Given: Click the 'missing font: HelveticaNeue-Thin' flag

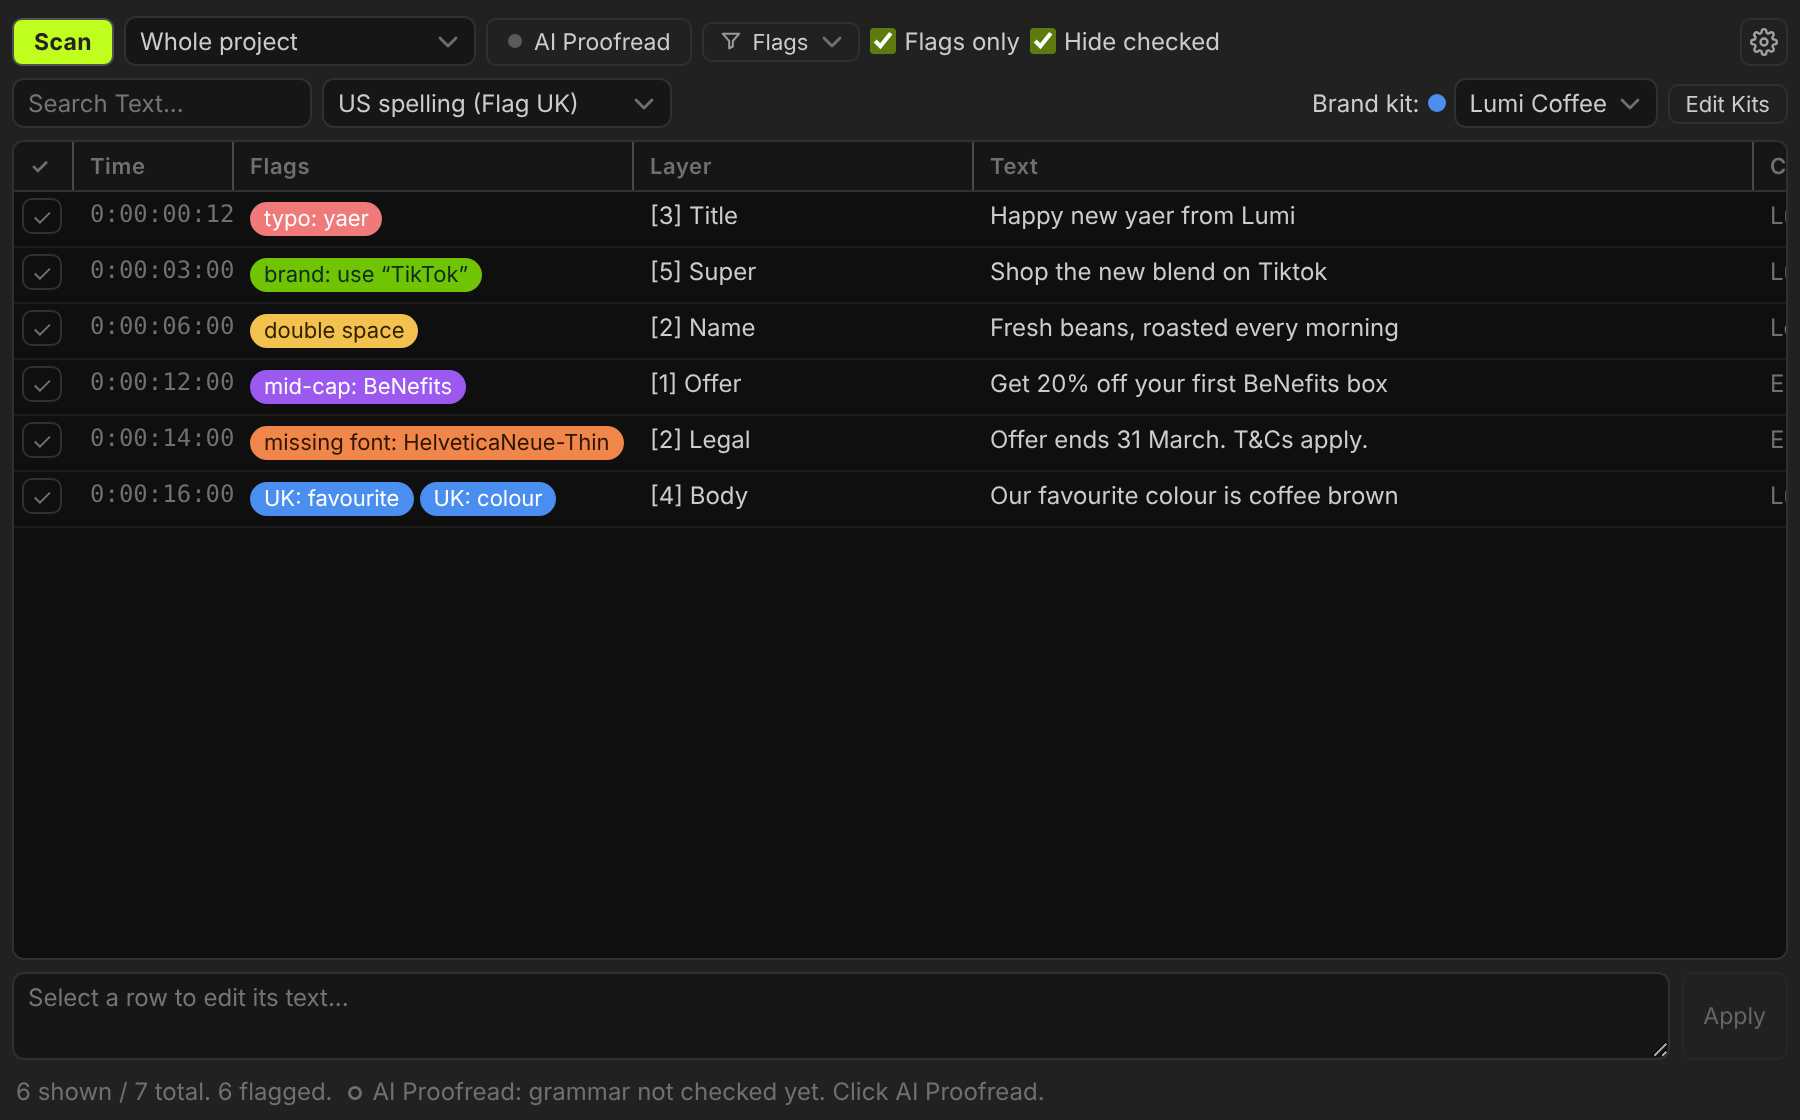Looking at the screenshot, I should coord(437,443).
